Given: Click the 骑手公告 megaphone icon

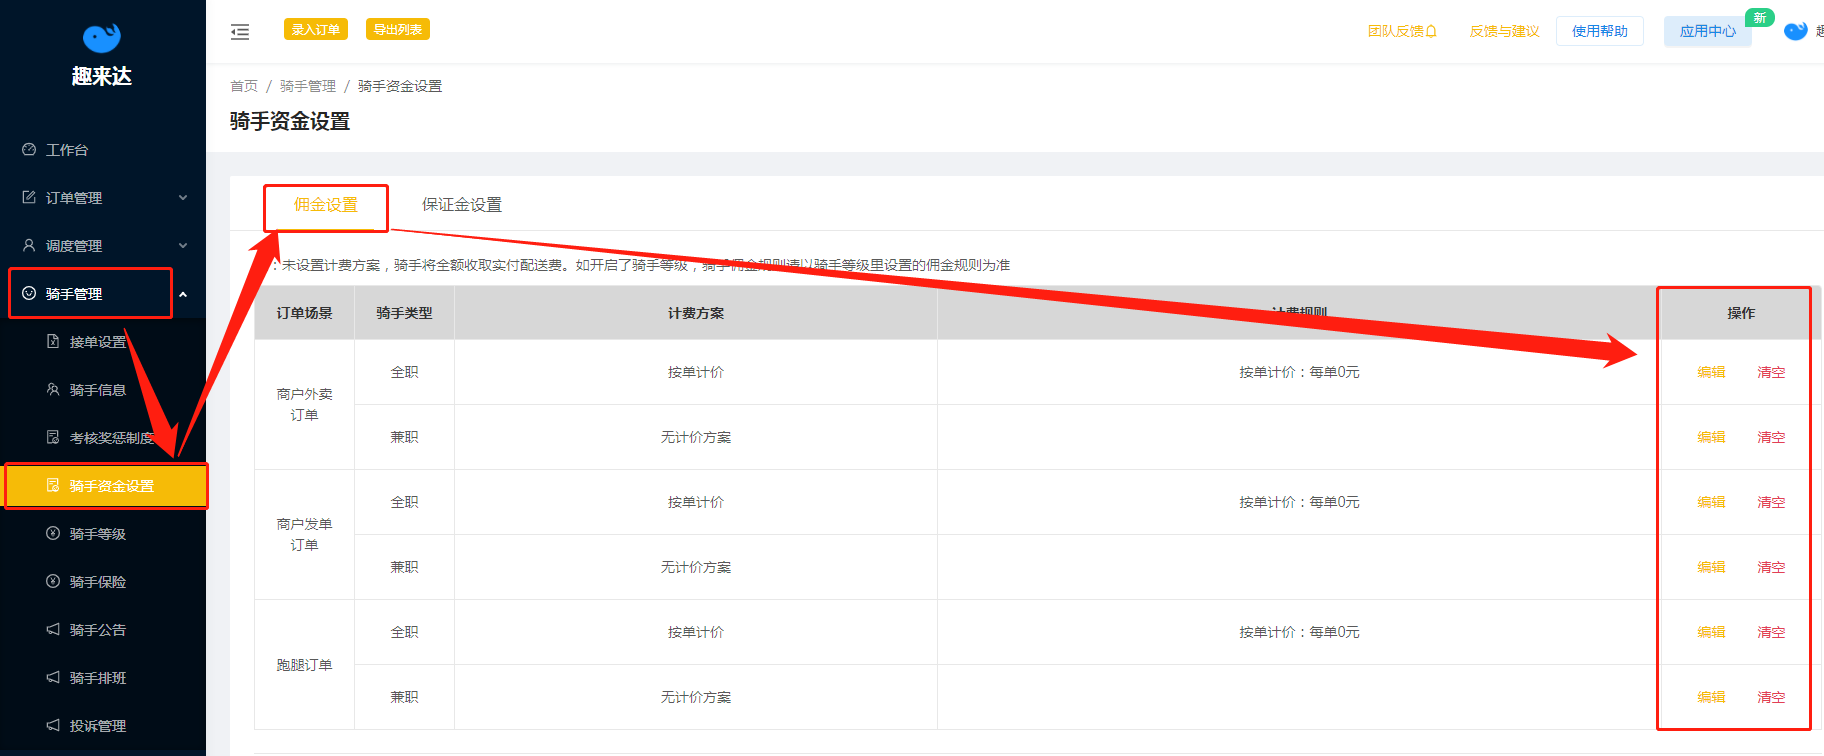Looking at the screenshot, I should click(x=53, y=629).
